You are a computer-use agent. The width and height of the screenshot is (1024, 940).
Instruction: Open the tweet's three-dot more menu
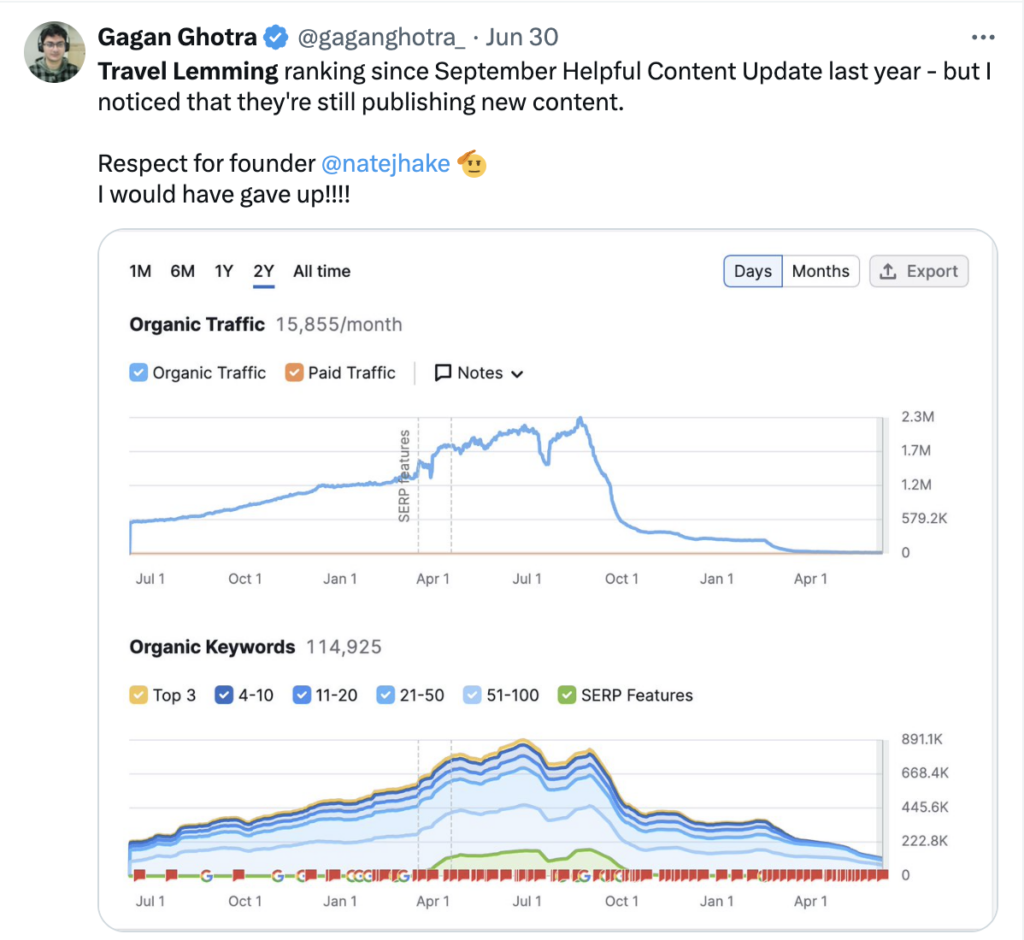pyautogui.click(x=984, y=38)
